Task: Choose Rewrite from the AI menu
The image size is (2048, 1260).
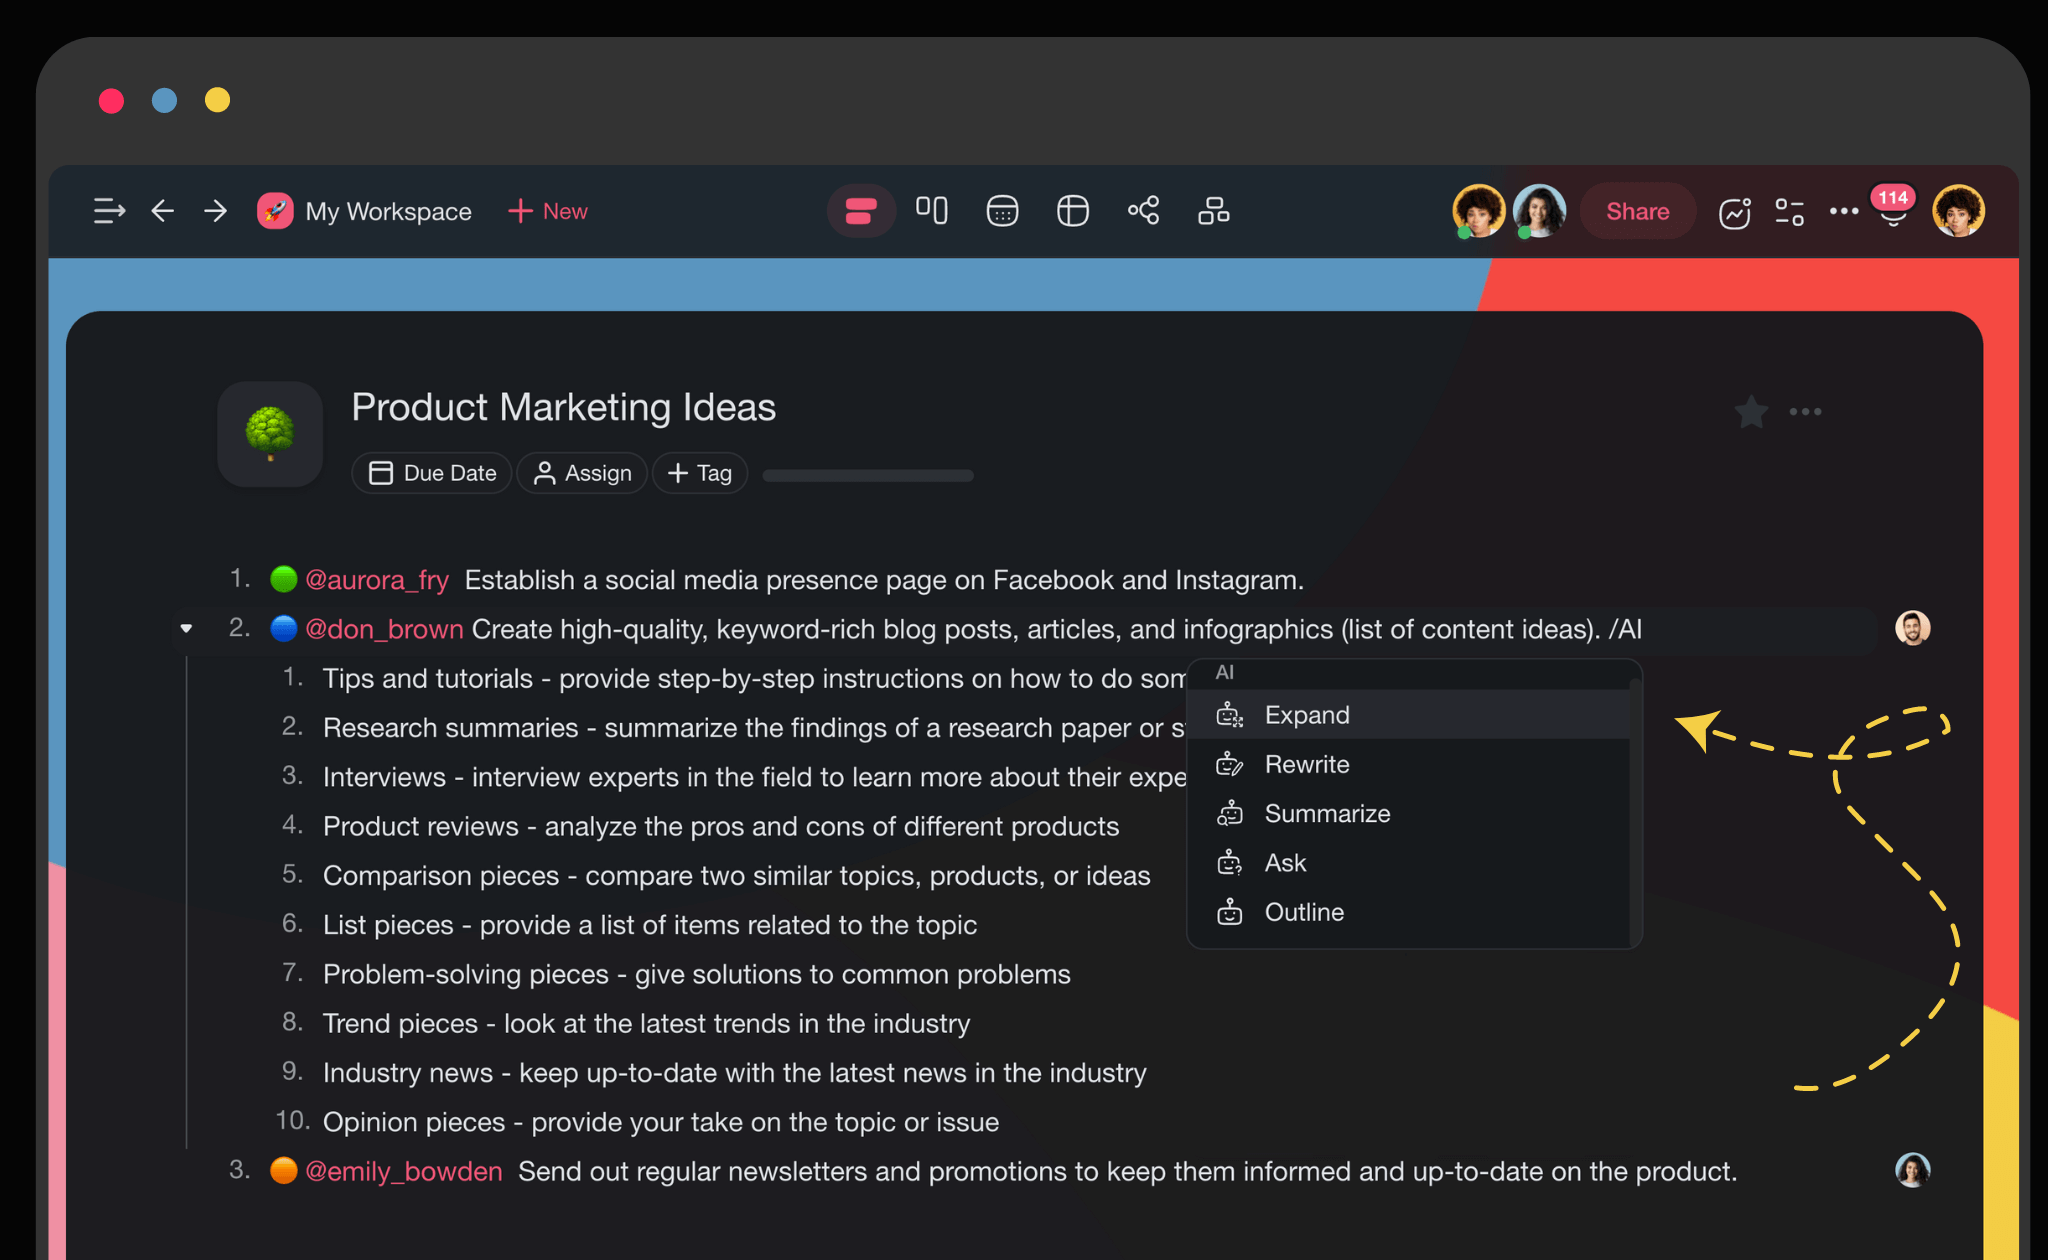Action: [x=1408, y=764]
